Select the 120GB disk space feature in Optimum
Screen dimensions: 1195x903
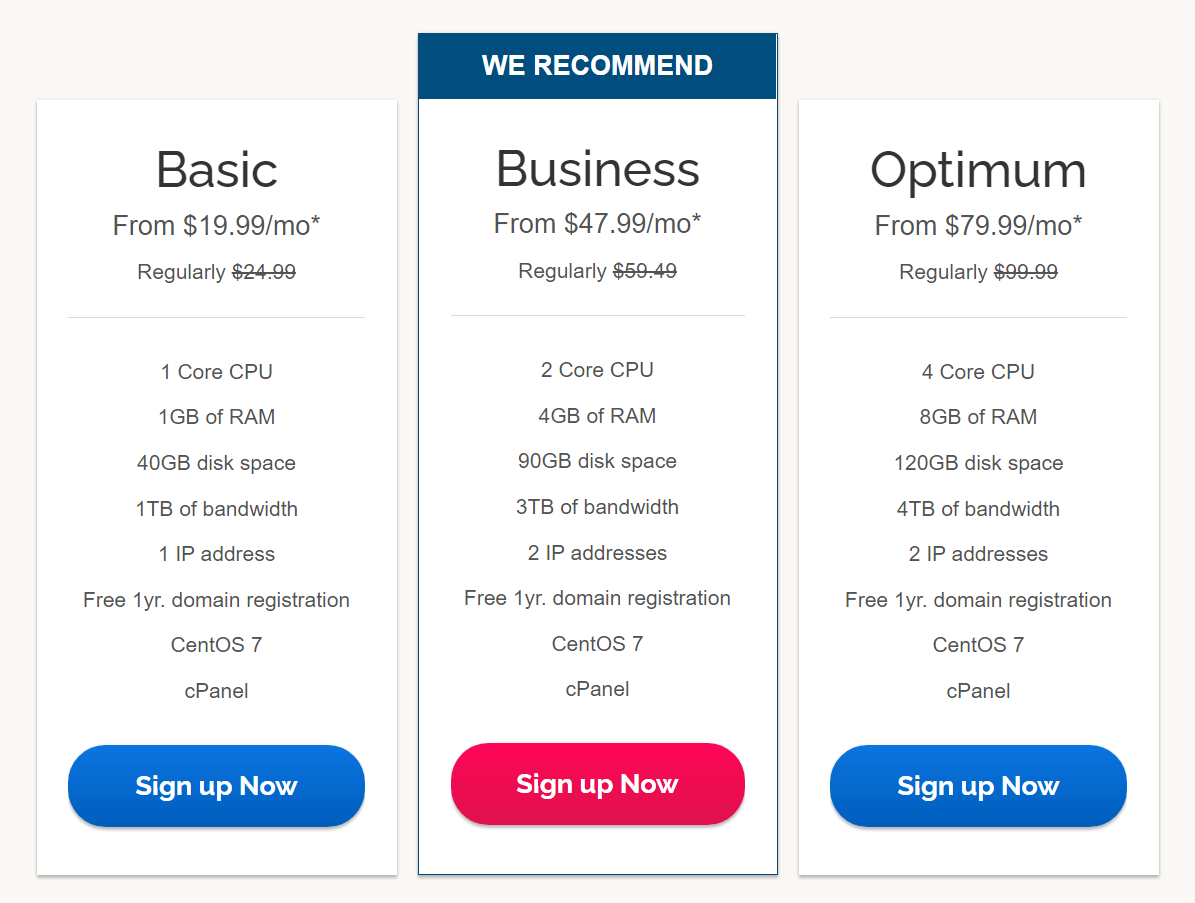click(977, 463)
